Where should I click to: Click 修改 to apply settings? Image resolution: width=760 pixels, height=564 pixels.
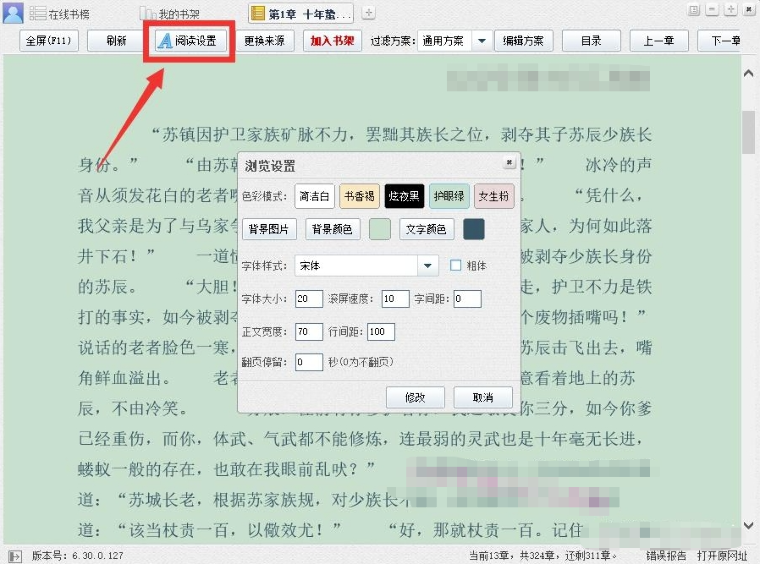(415, 397)
